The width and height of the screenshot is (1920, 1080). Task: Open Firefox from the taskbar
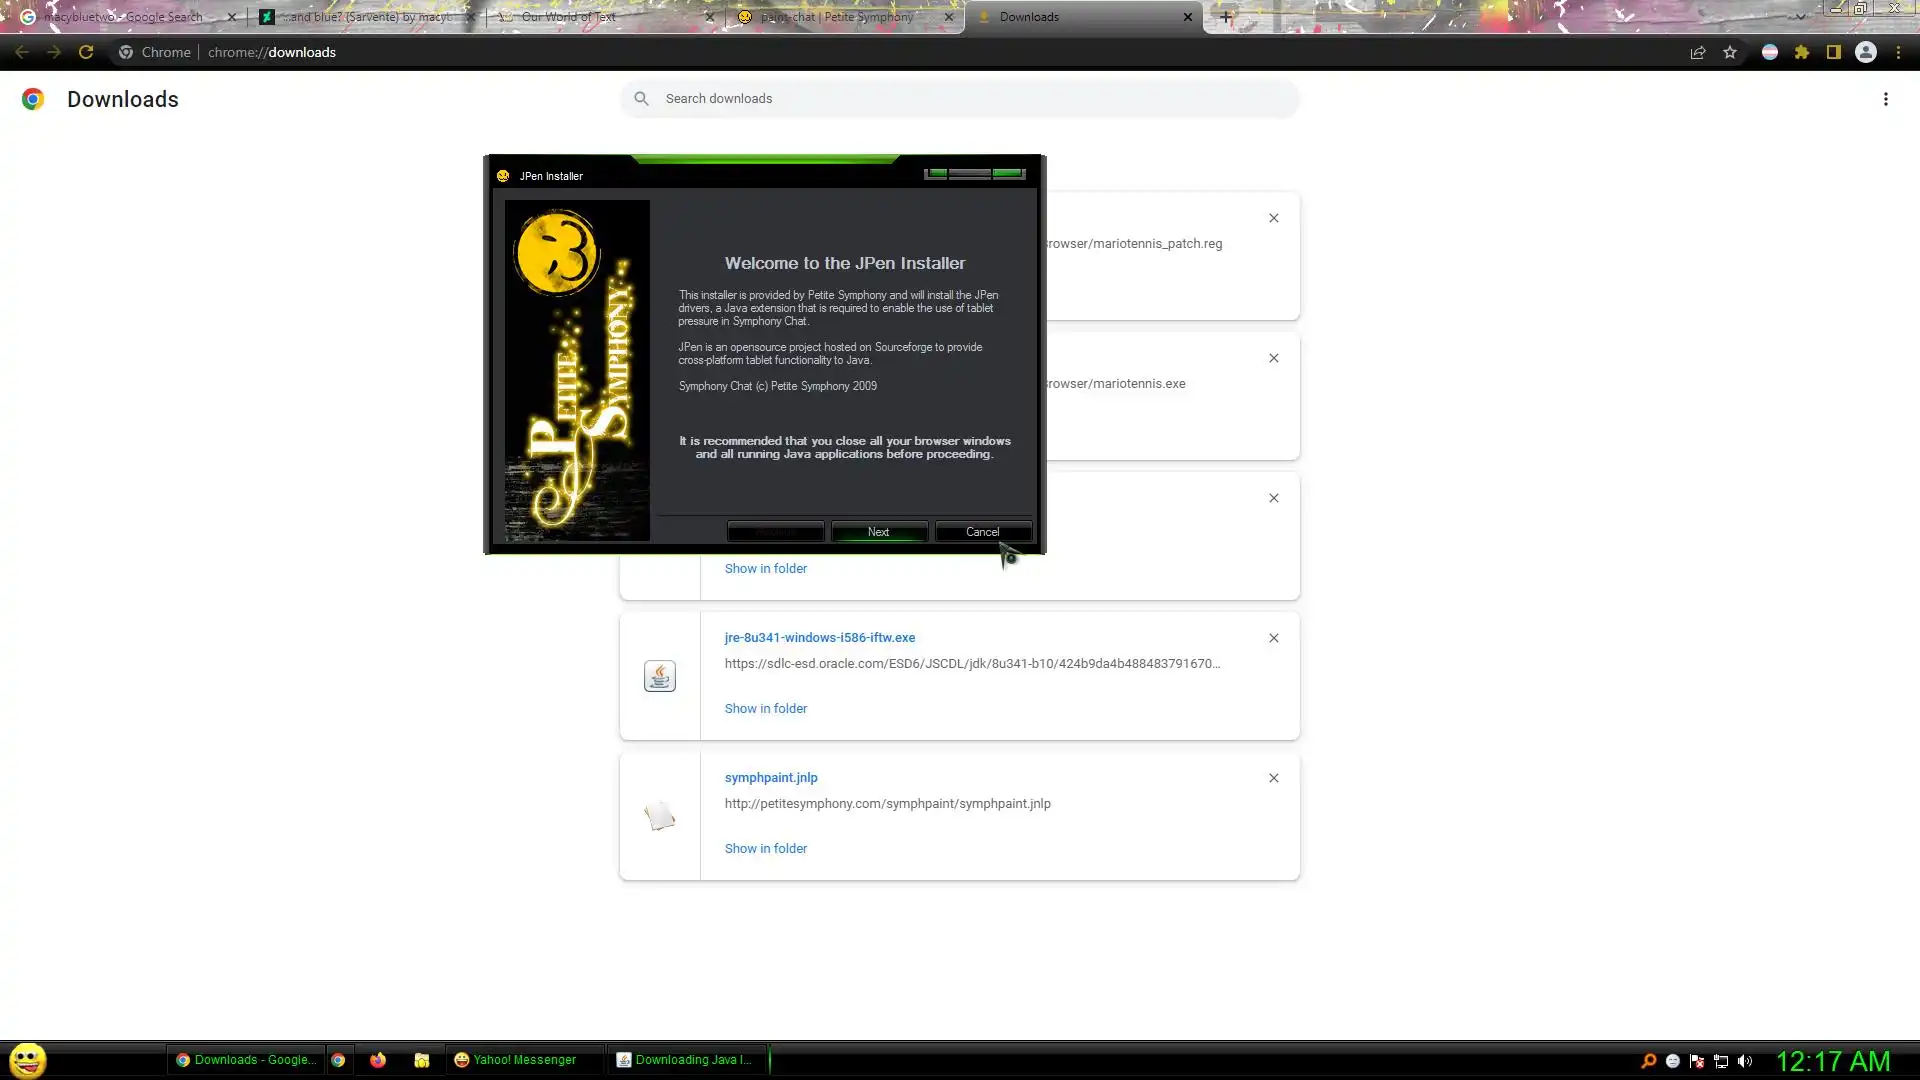pyautogui.click(x=378, y=1060)
